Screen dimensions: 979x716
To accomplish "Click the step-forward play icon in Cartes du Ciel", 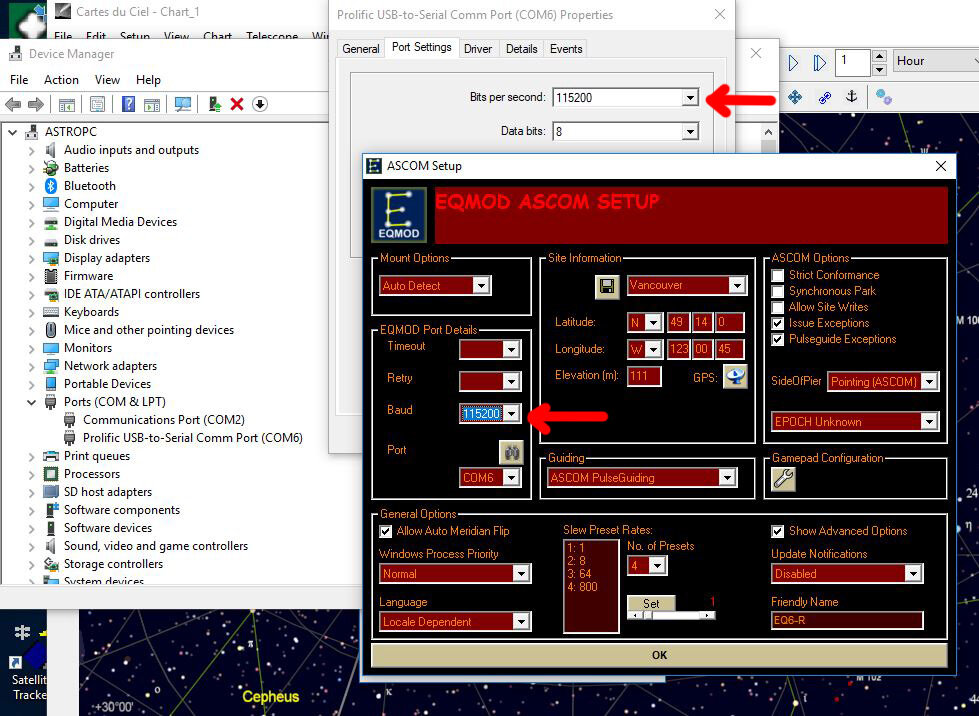I will tap(793, 63).
